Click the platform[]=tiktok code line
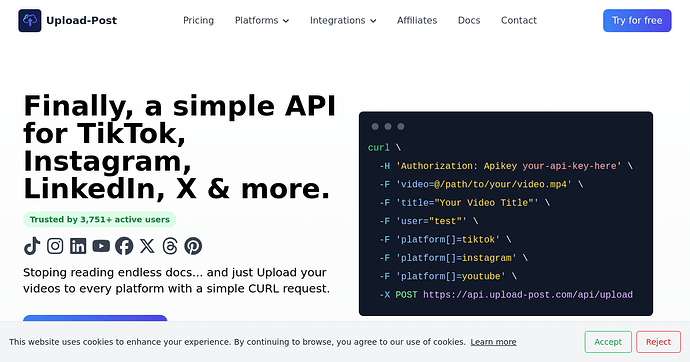The image size is (690, 362). (445, 240)
